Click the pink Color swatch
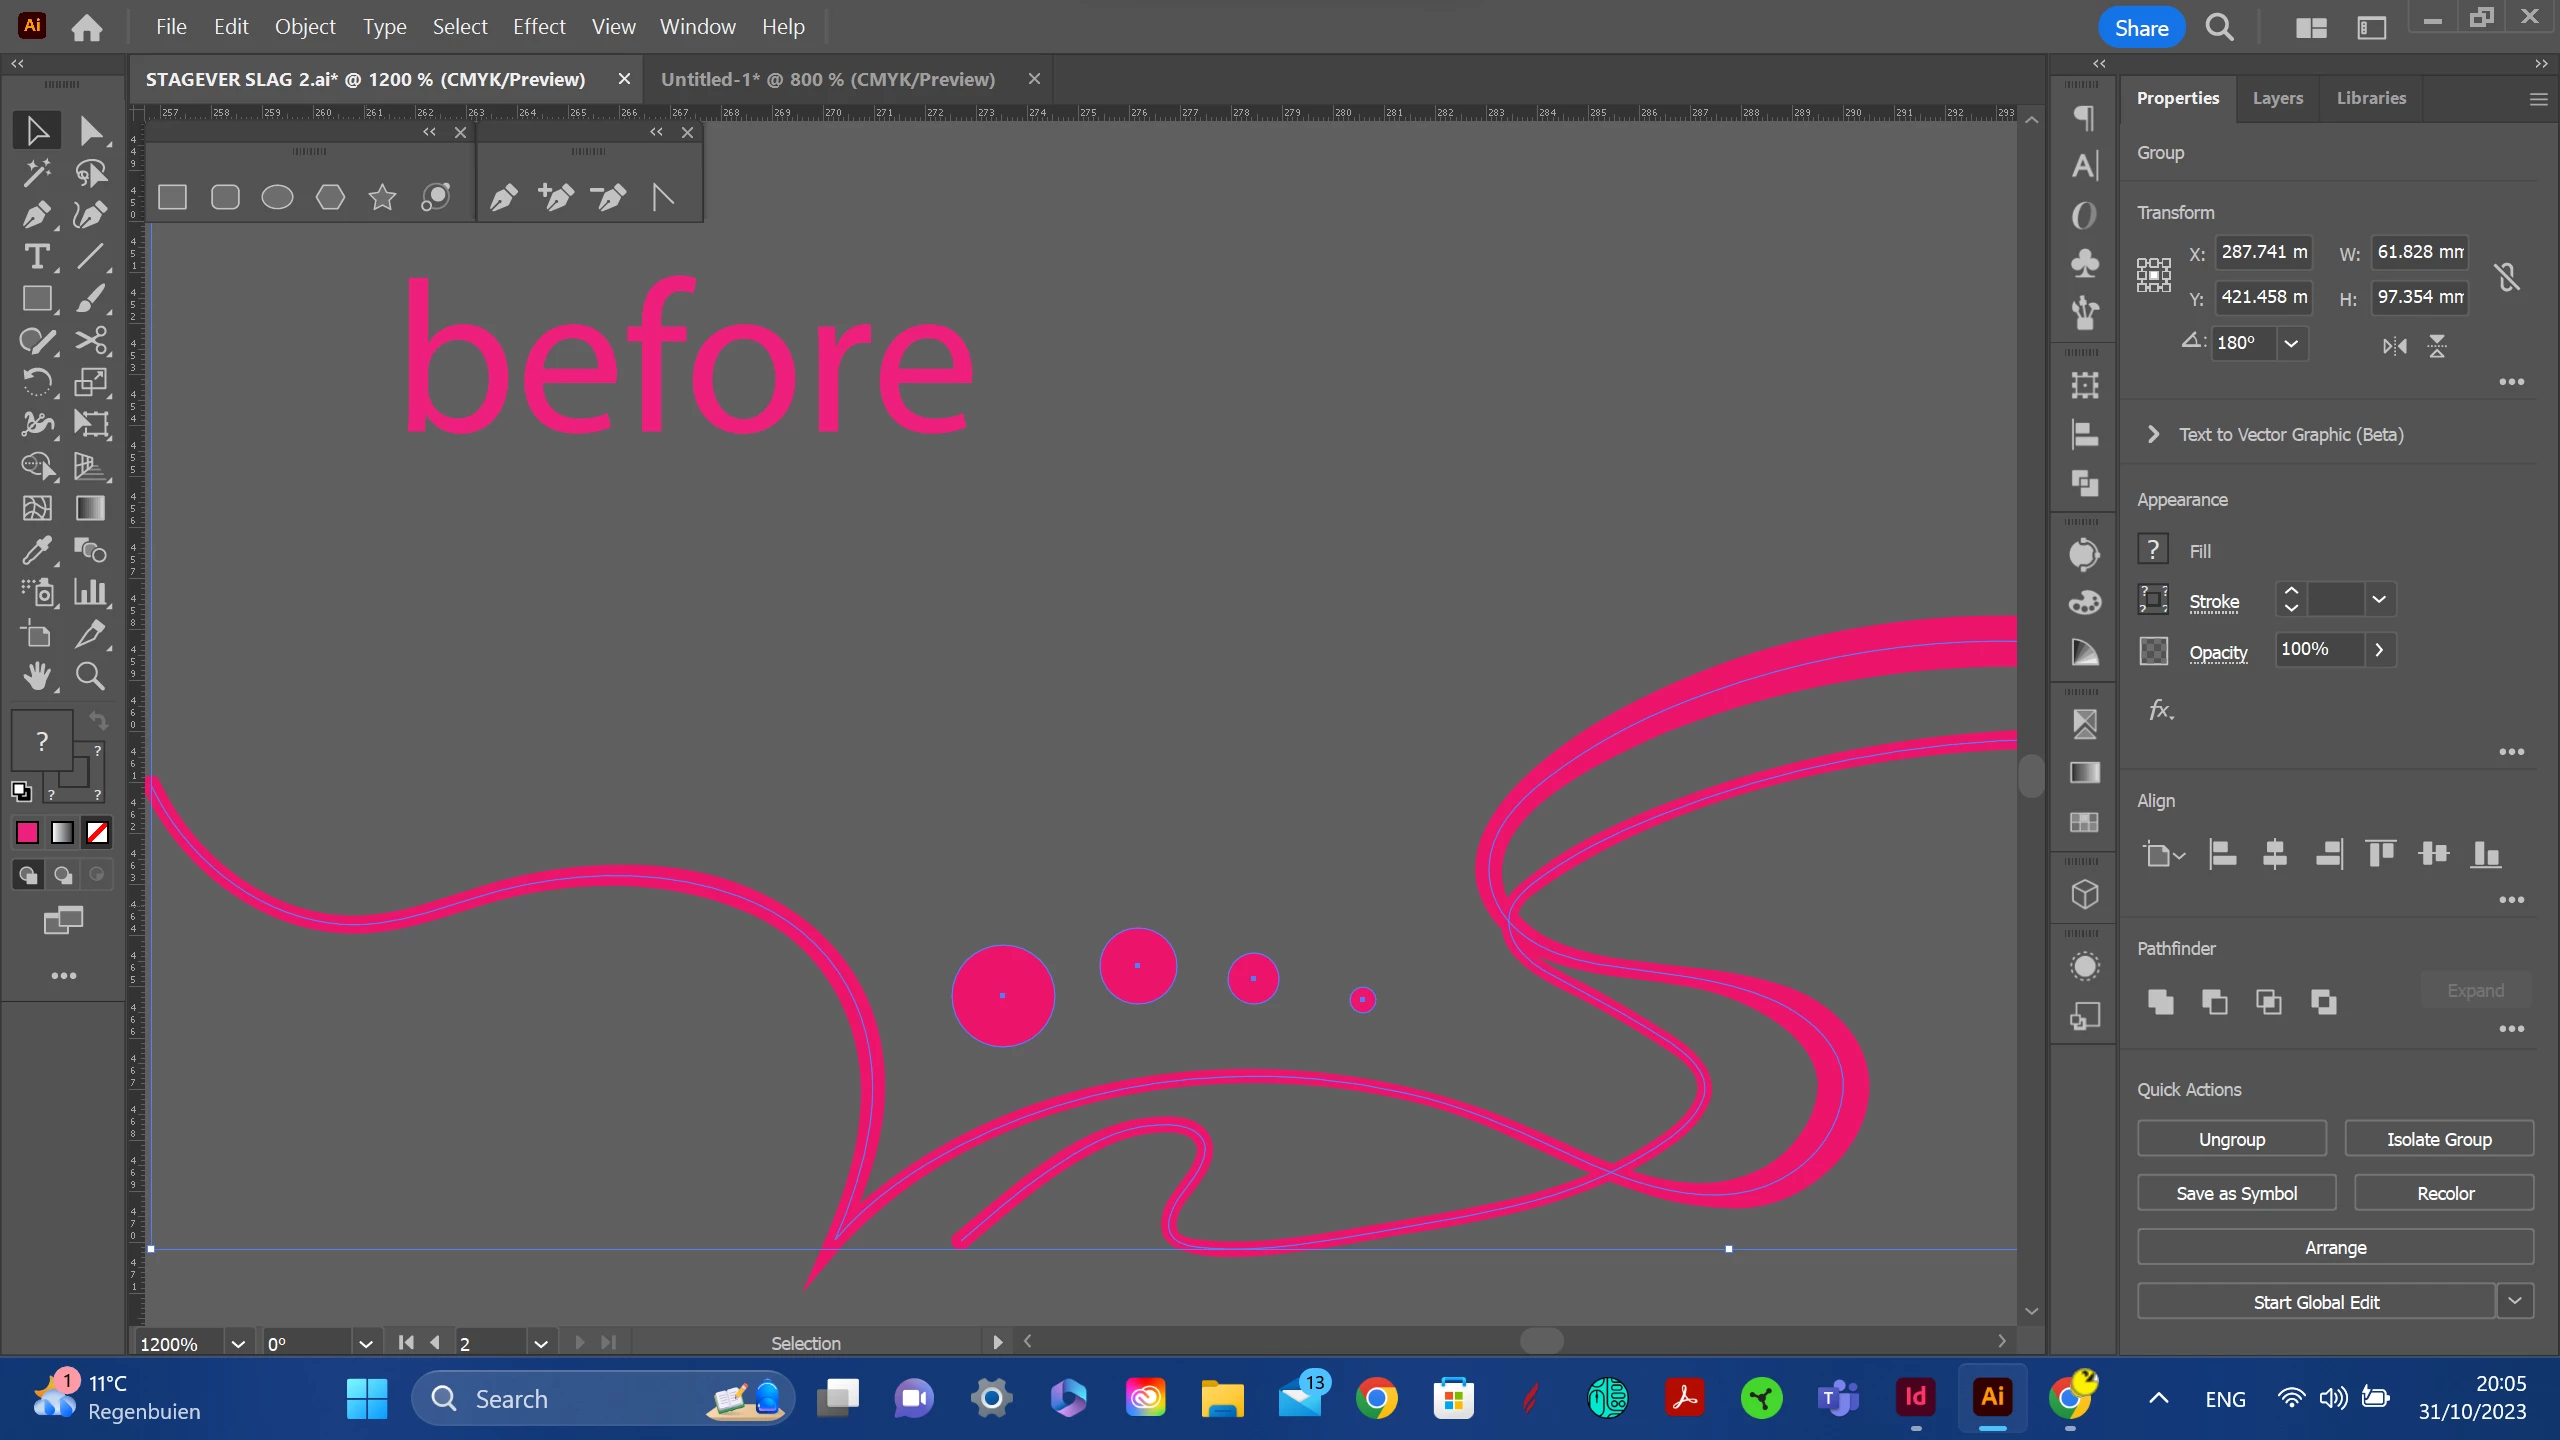The height and width of the screenshot is (1440, 2560). [x=27, y=832]
